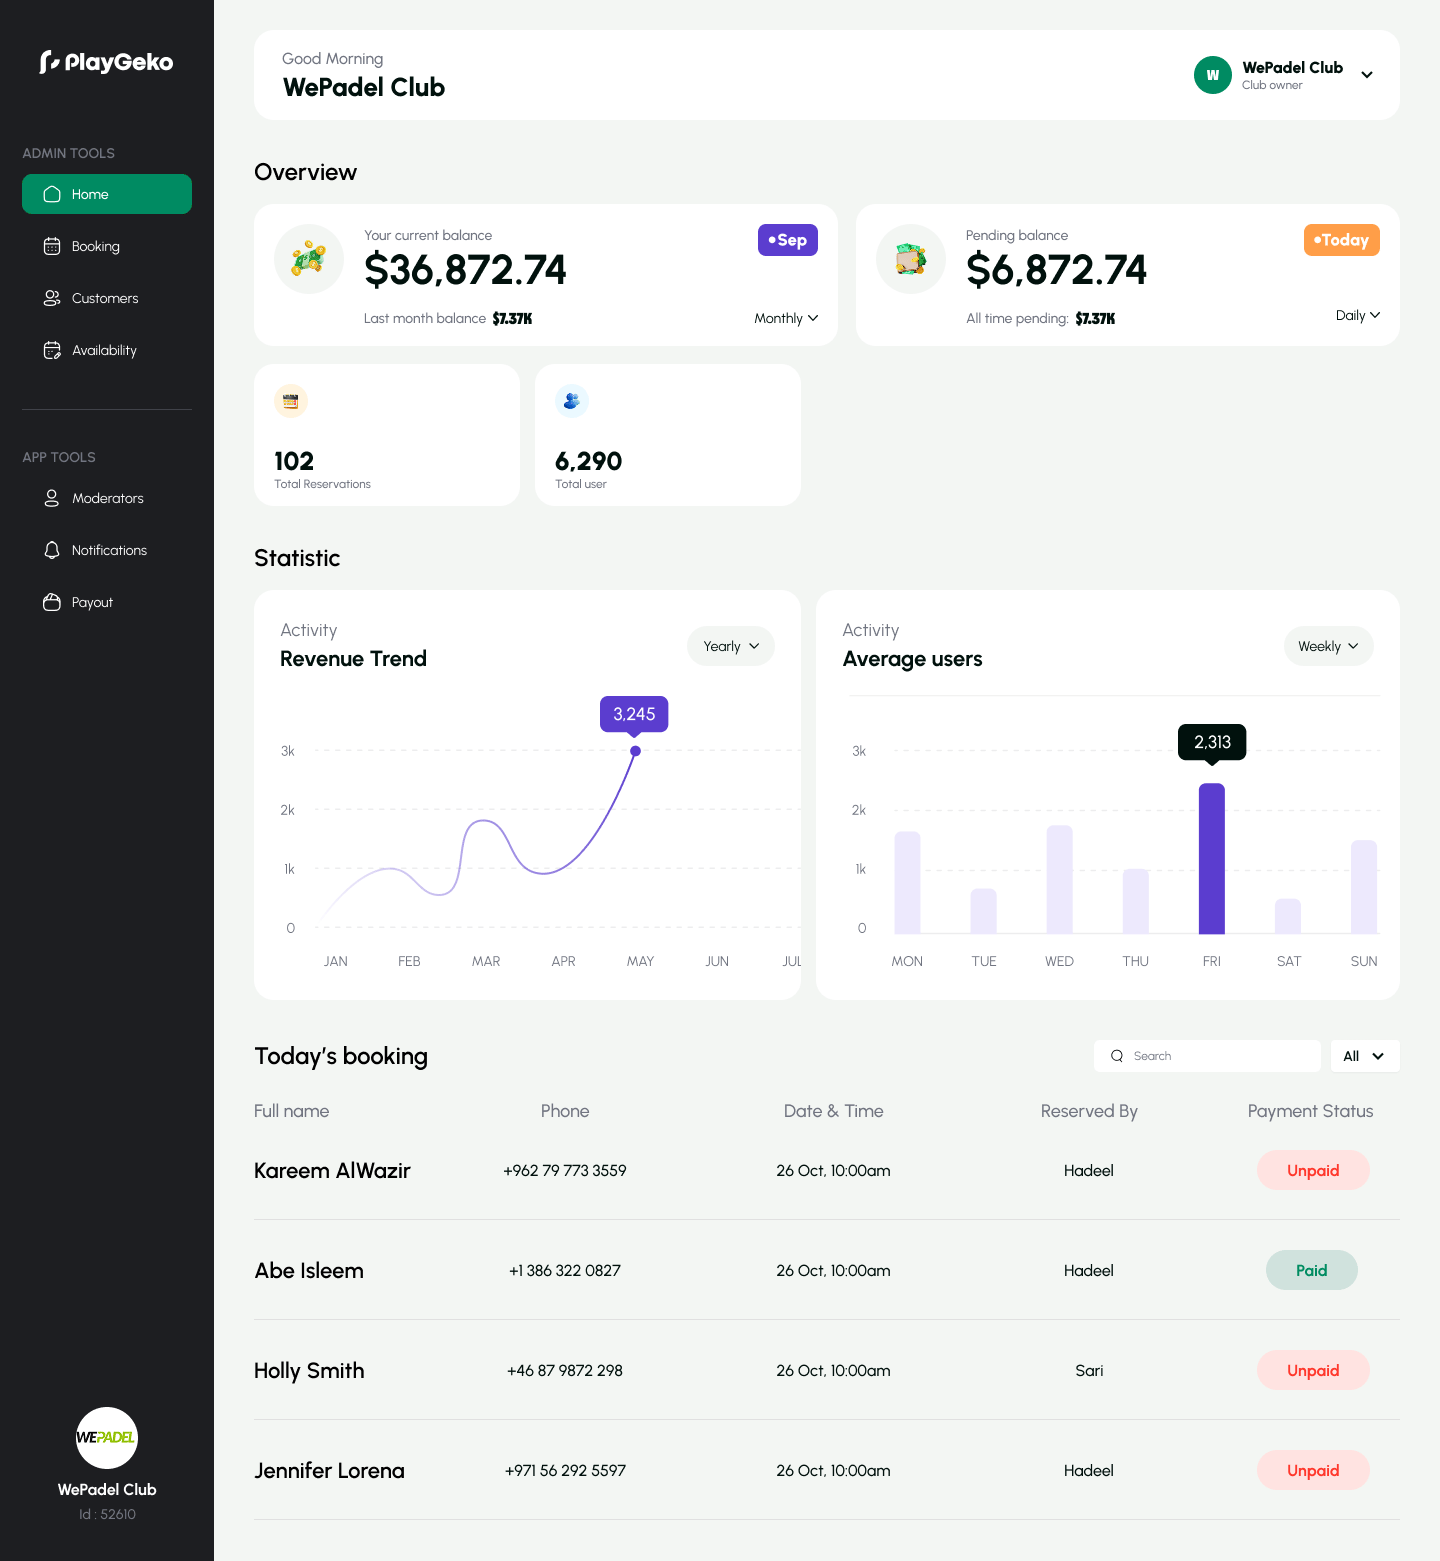Image resolution: width=1440 pixels, height=1561 pixels.
Task: Click the Sep badge on balance card
Action: 788,240
